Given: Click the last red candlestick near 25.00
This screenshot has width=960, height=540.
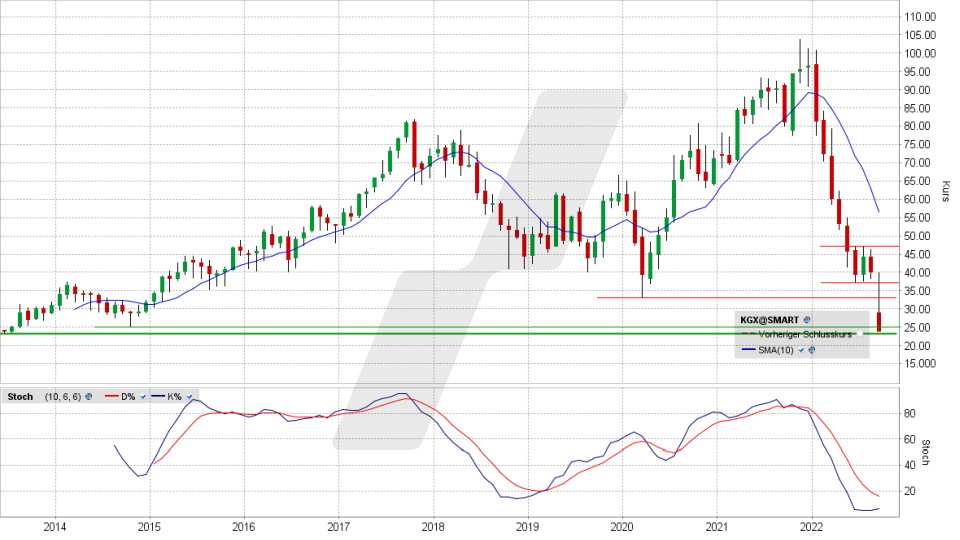Looking at the screenshot, I should (879, 322).
